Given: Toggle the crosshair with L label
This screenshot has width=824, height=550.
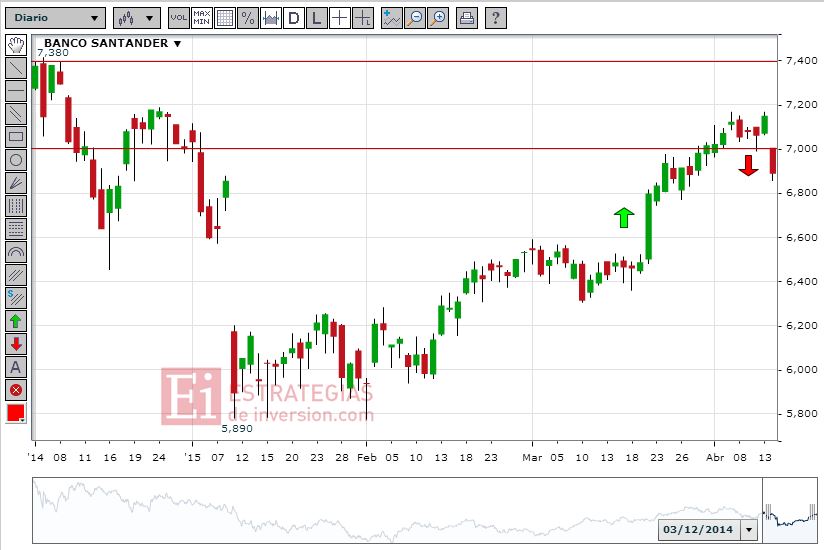Looking at the screenshot, I should (363, 18).
